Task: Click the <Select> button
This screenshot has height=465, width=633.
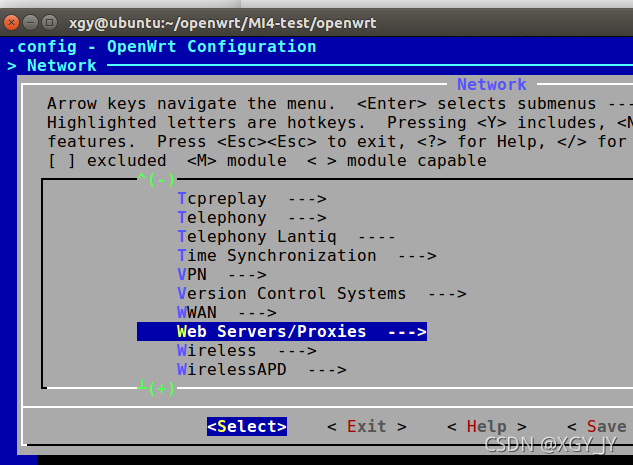Action: click(247, 427)
